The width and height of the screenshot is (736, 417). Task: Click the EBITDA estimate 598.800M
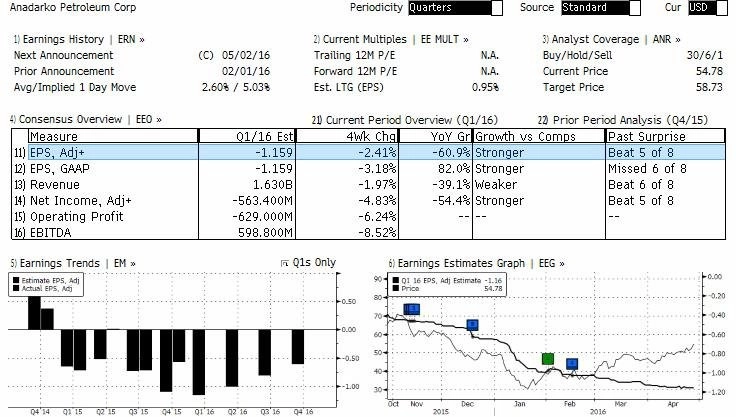265,232
